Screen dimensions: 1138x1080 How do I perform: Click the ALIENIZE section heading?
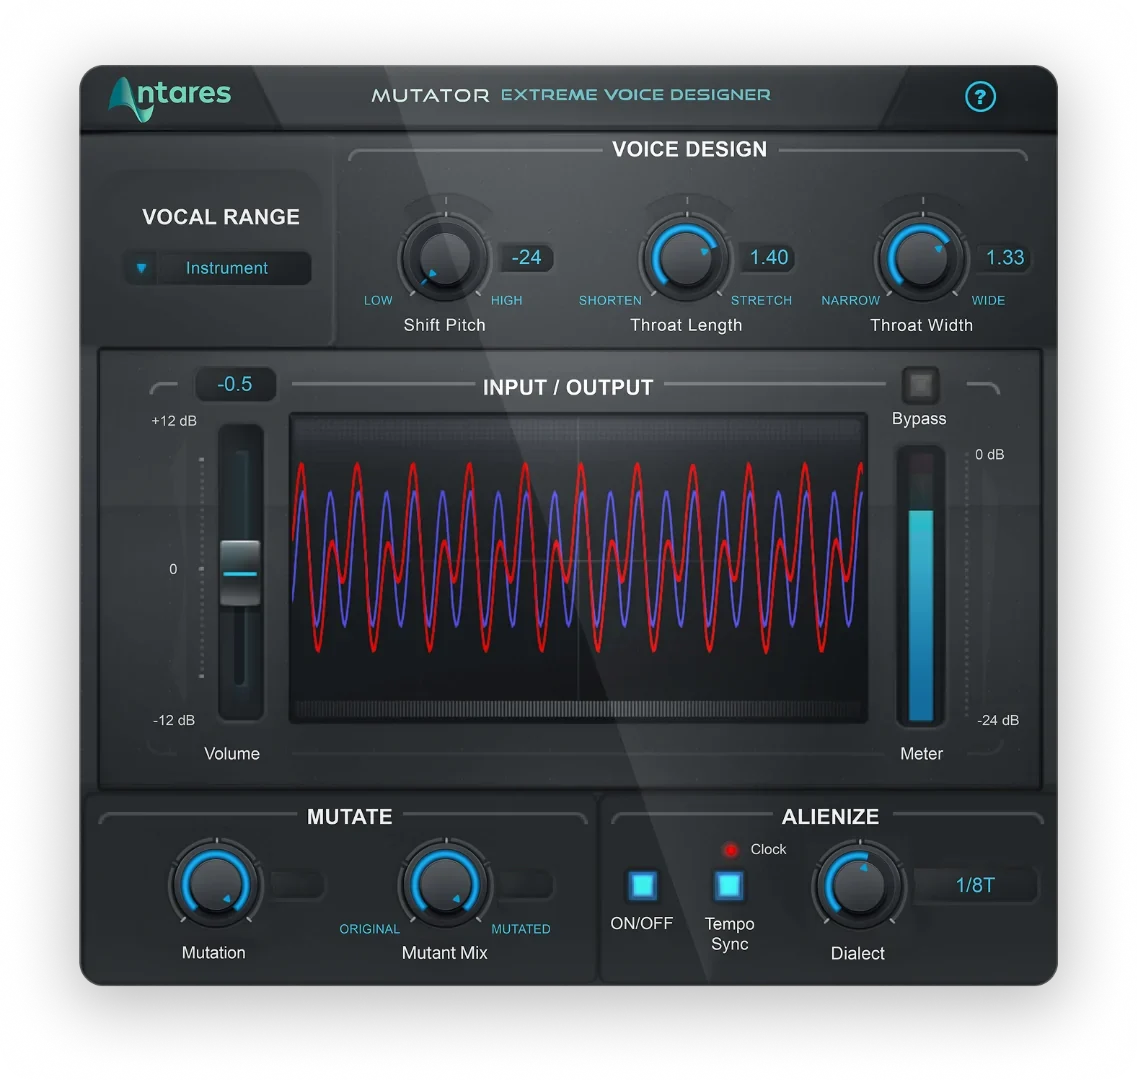(x=830, y=817)
